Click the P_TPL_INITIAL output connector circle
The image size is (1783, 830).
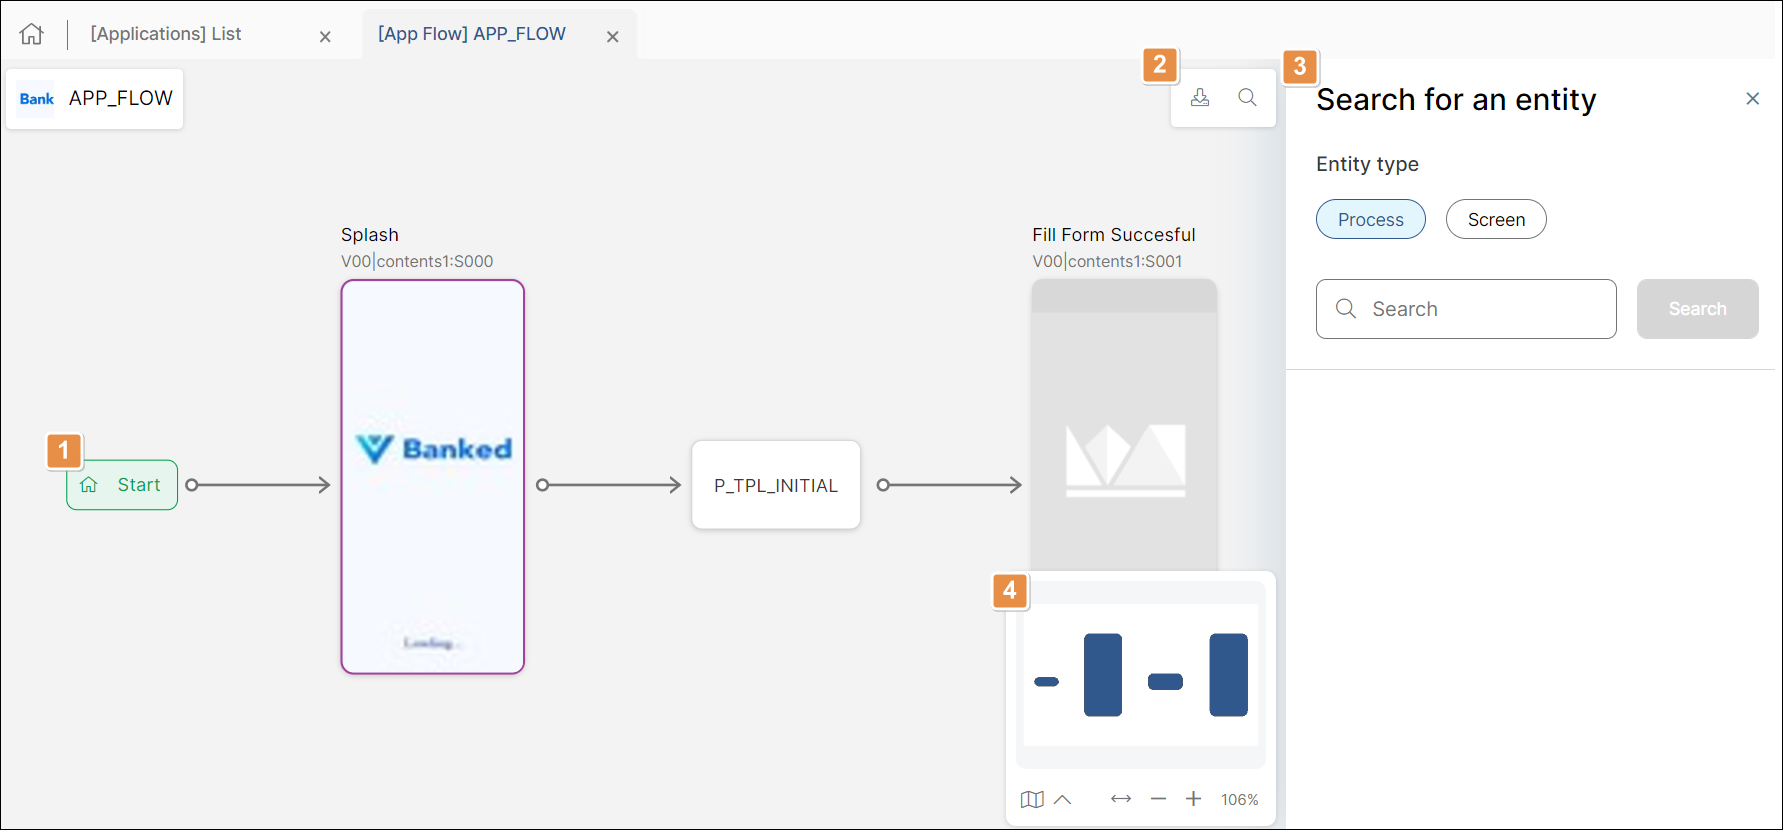point(883,485)
